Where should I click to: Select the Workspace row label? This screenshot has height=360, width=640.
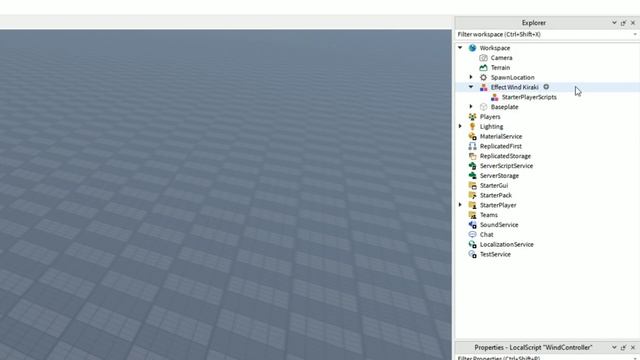pos(495,48)
